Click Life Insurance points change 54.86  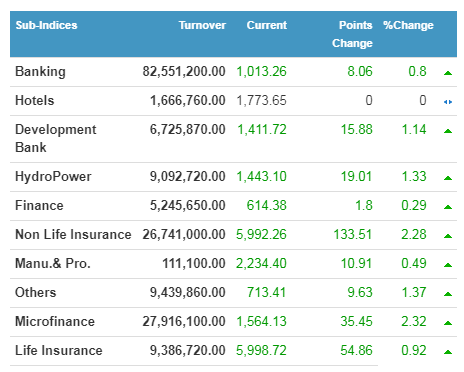click(x=356, y=350)
